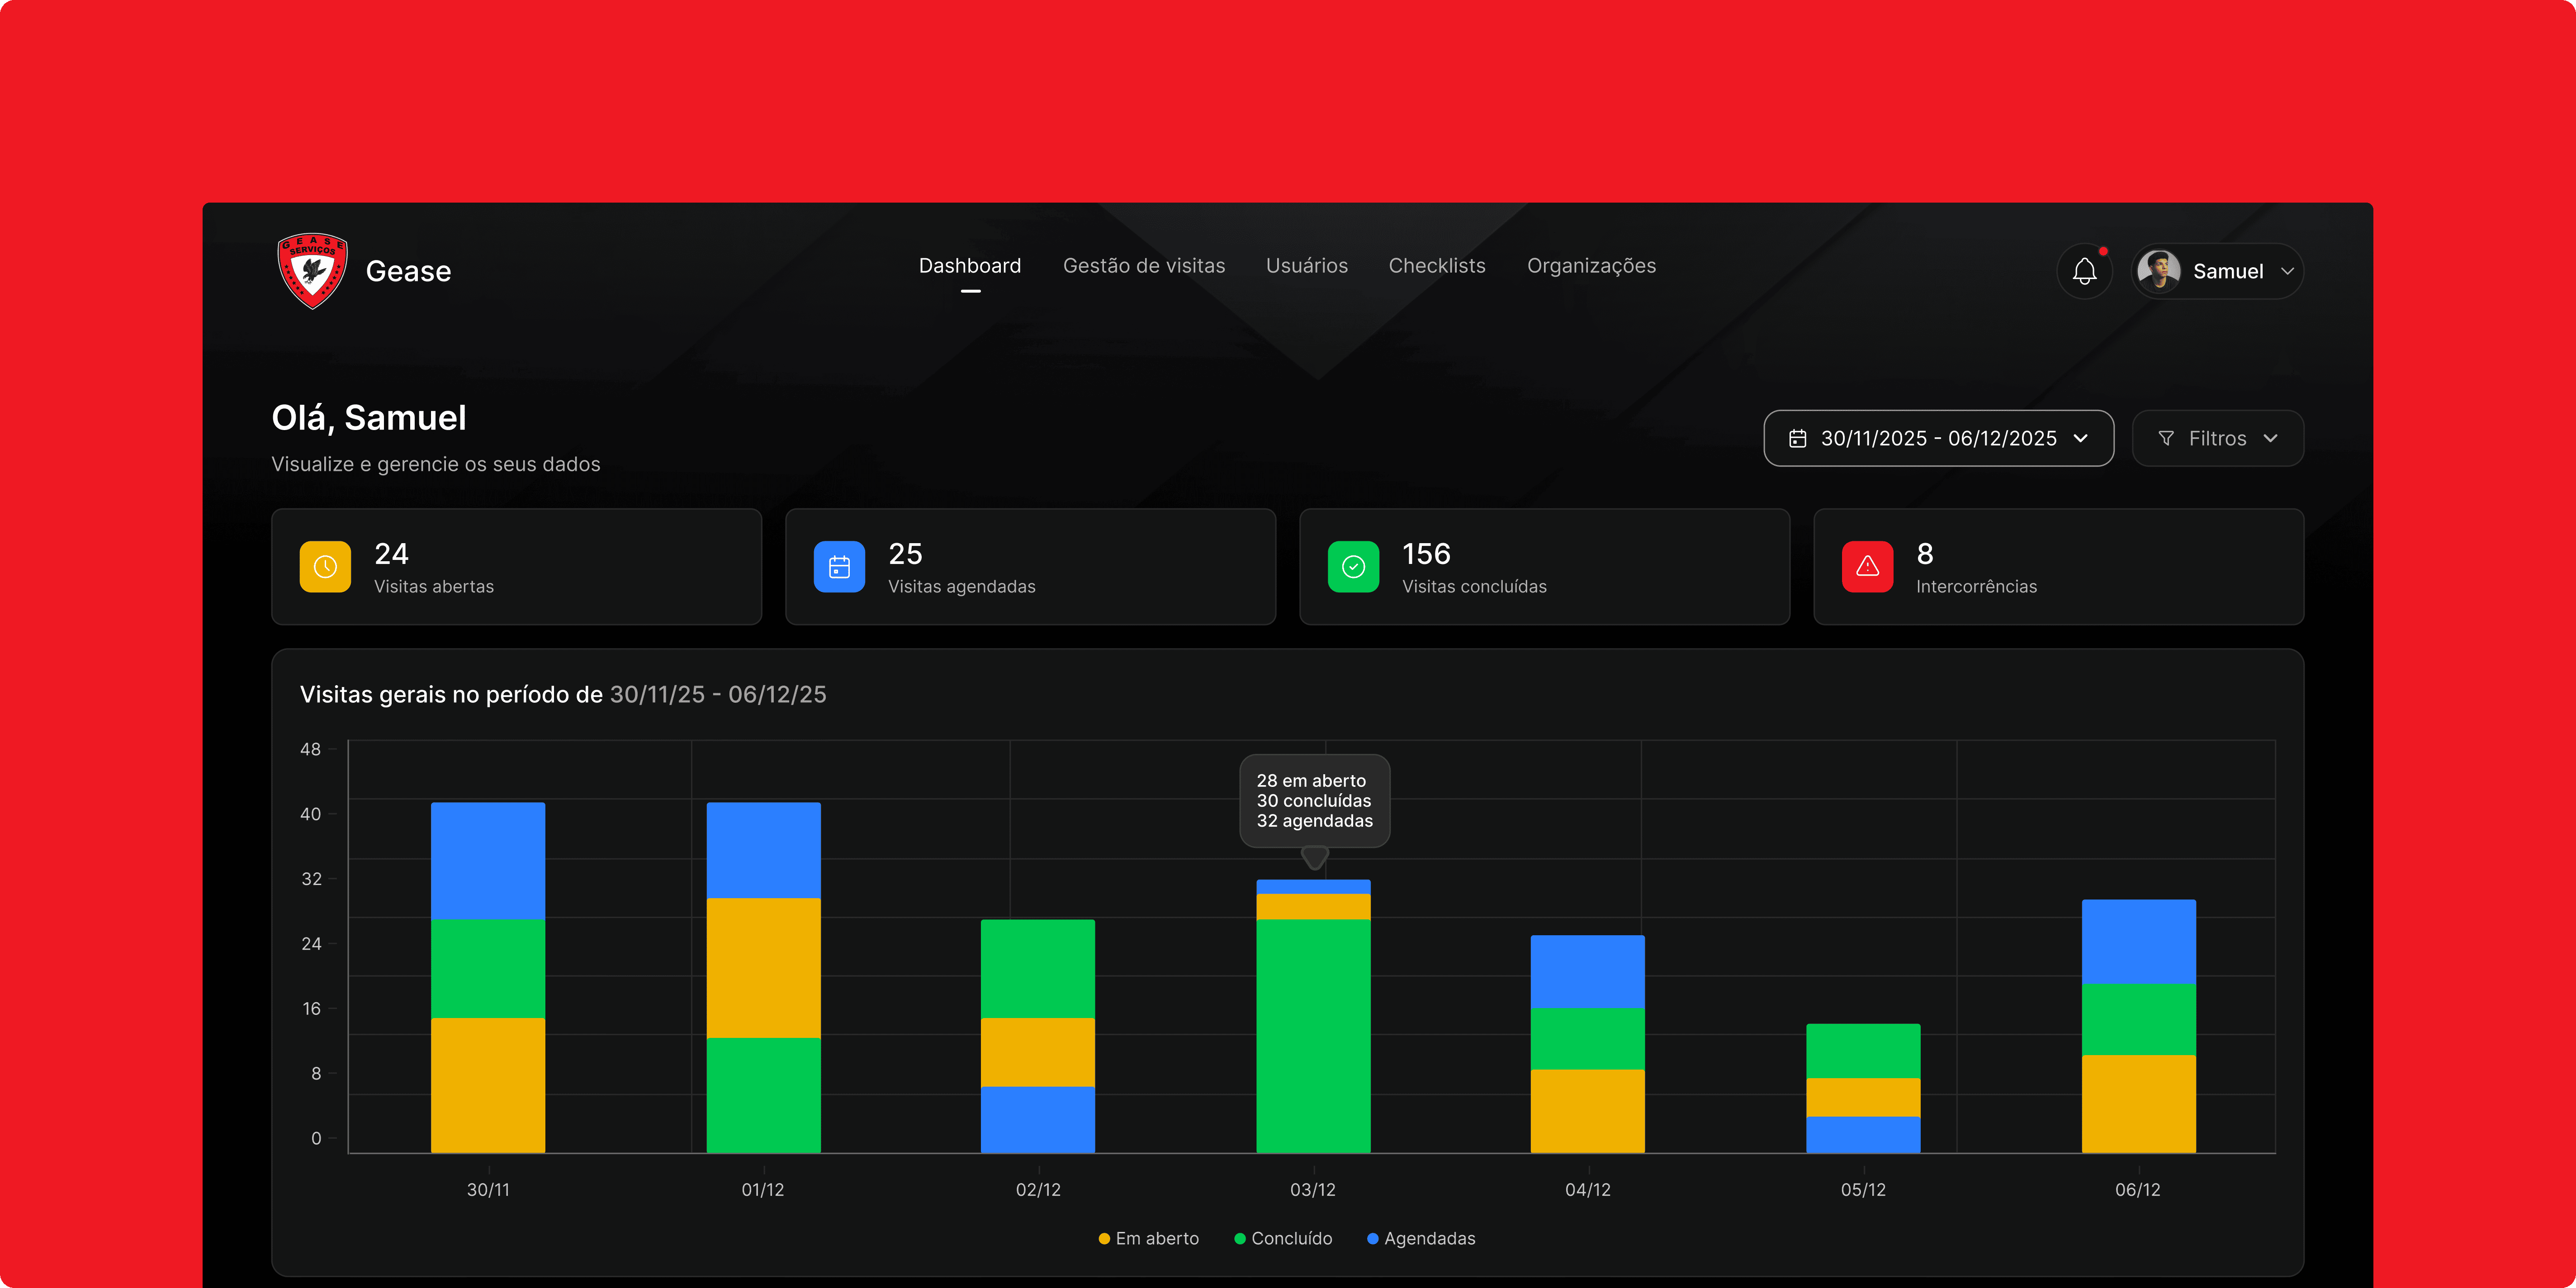Click the Gease brand name
2576x1288 pixels.
coord(408,271)
